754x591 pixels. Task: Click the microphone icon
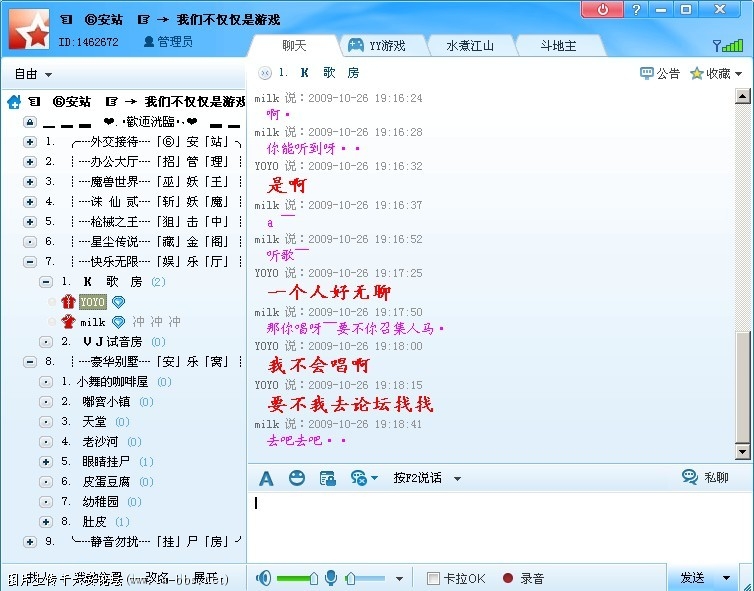click(331, 578)
